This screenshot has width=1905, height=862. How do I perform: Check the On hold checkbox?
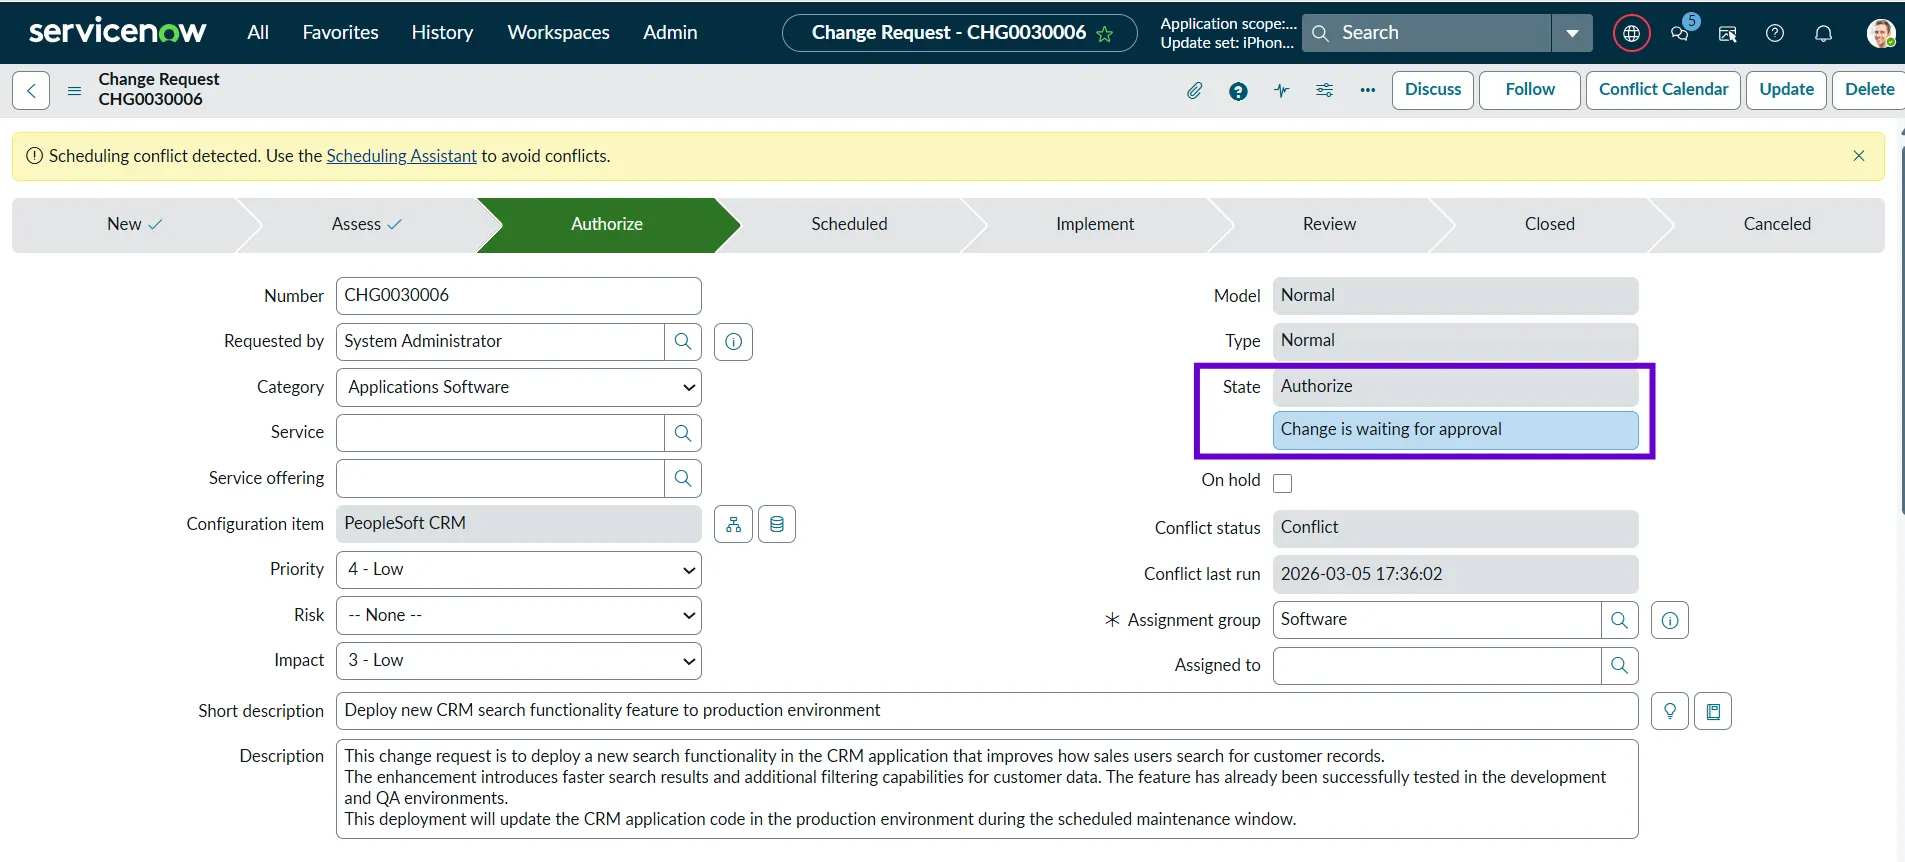point(1283,483)
